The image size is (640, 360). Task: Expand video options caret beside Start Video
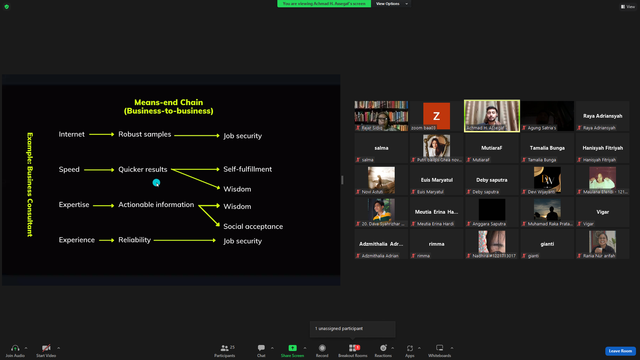coord(58,348)
